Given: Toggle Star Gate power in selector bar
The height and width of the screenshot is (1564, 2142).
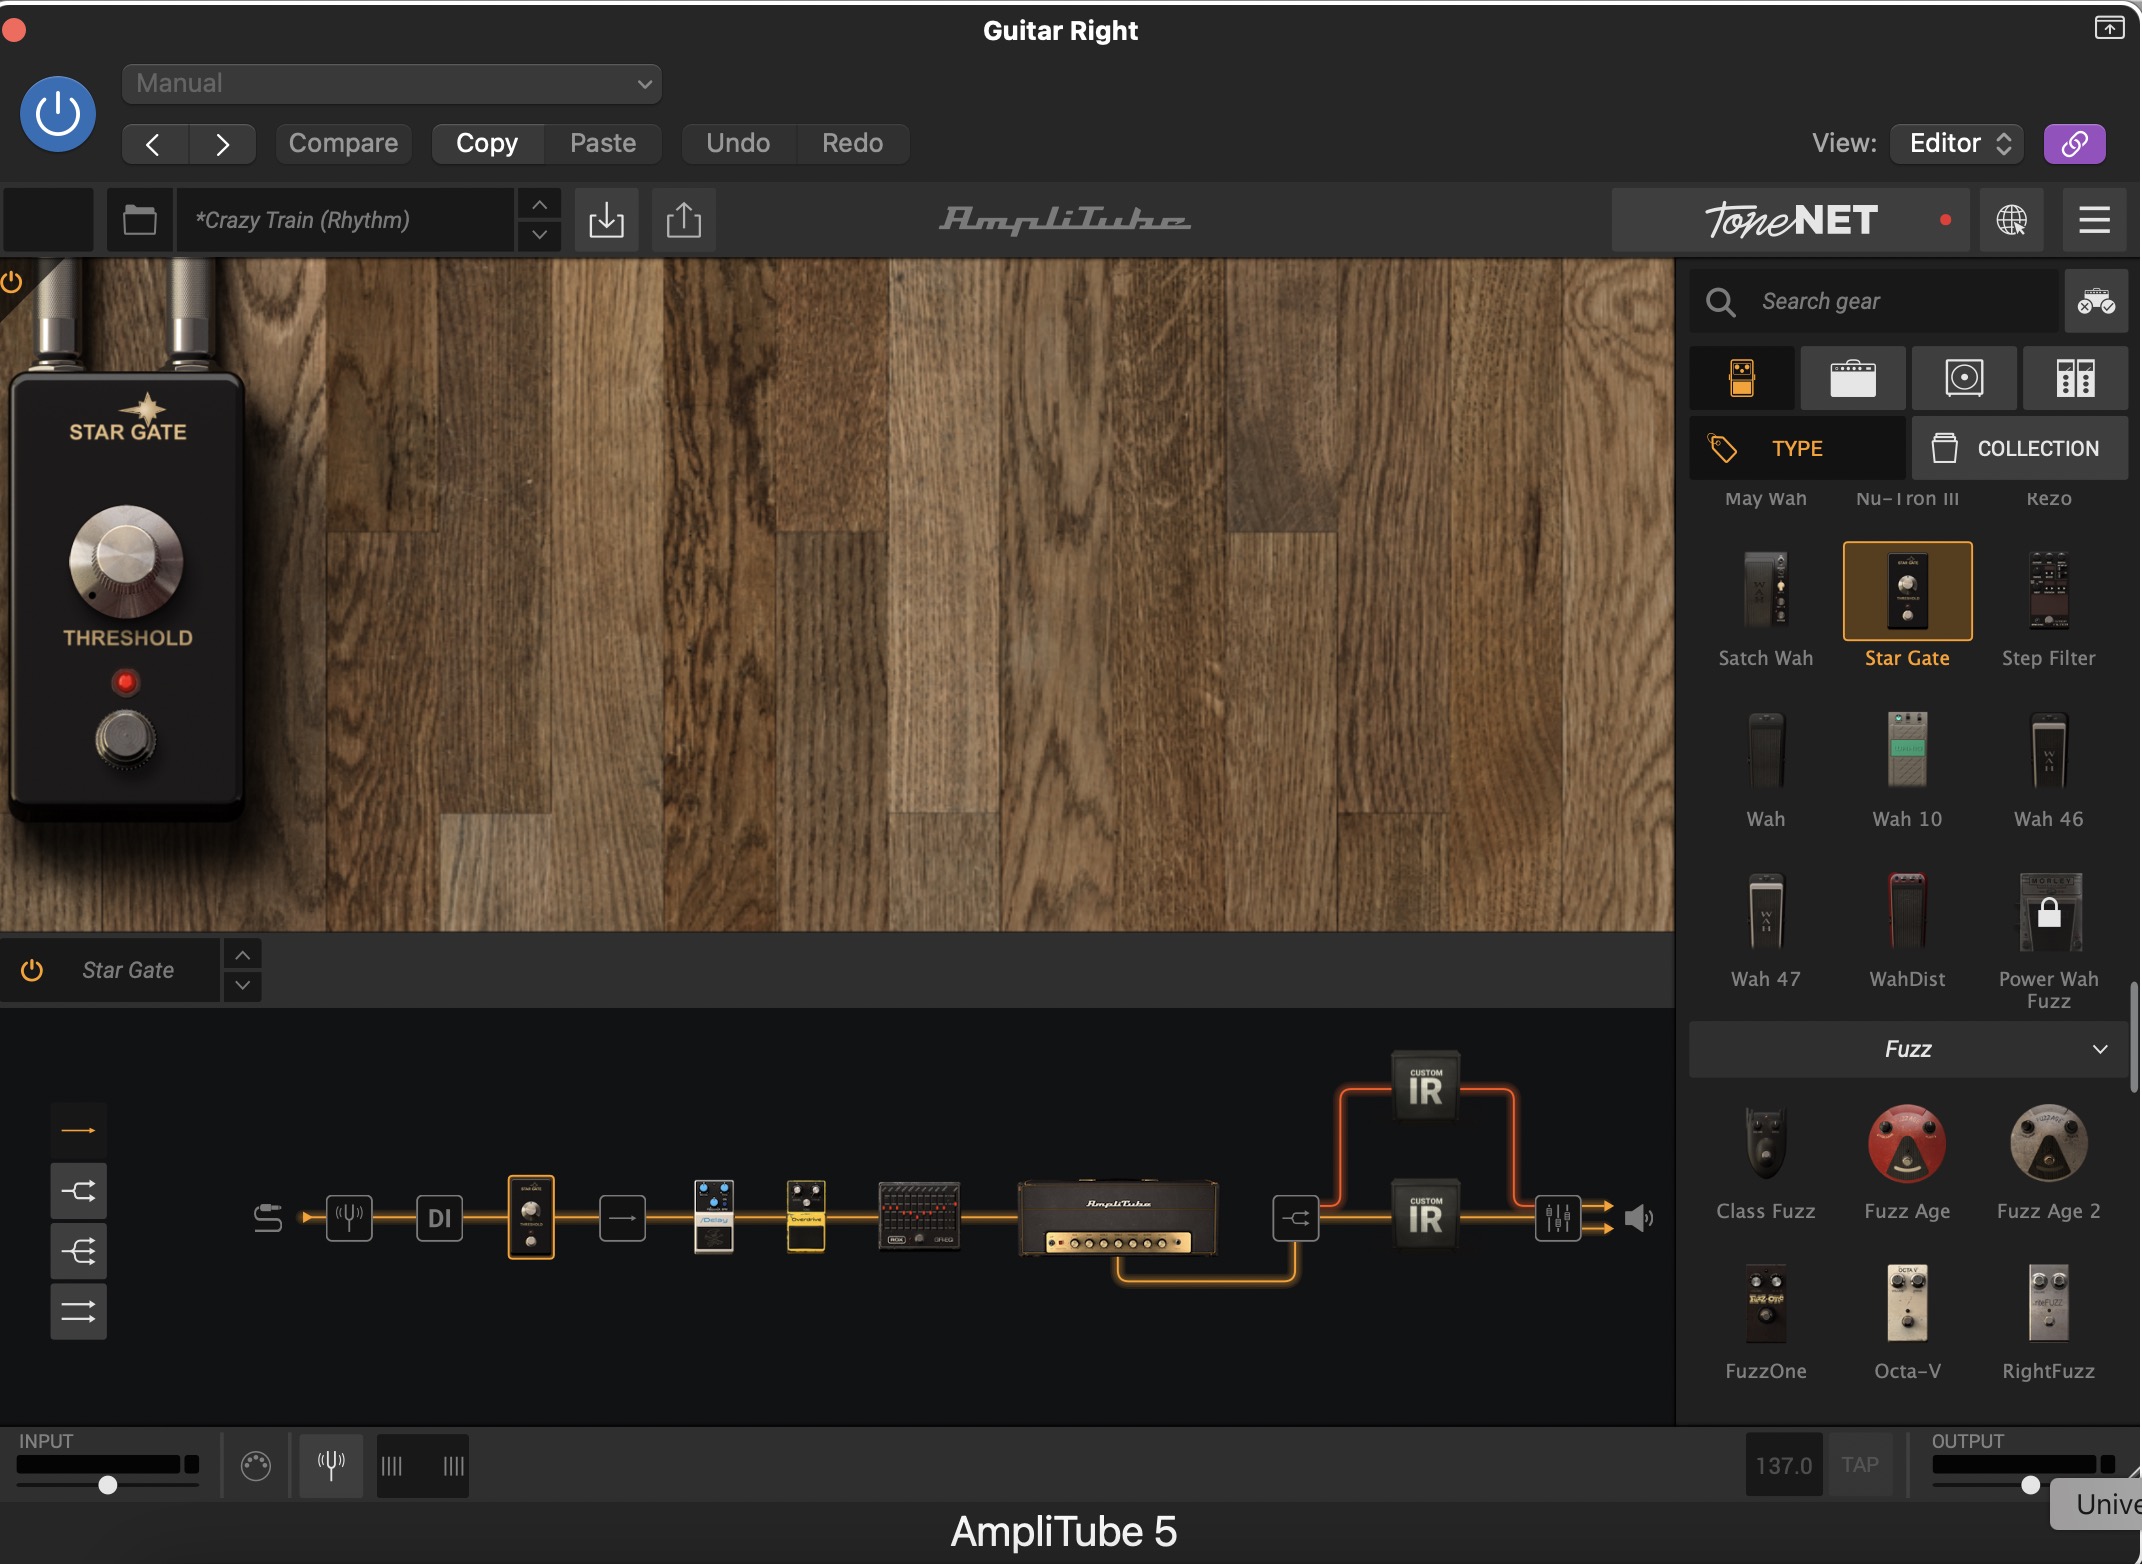Looking at the screenshot, I should click(x=32, y=970).
